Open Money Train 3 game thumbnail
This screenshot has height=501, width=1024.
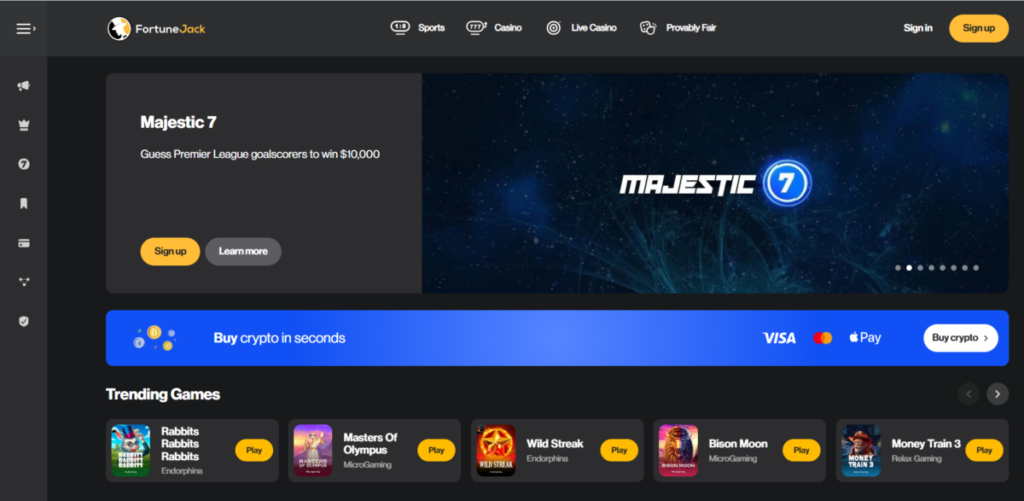pos(861,451)
